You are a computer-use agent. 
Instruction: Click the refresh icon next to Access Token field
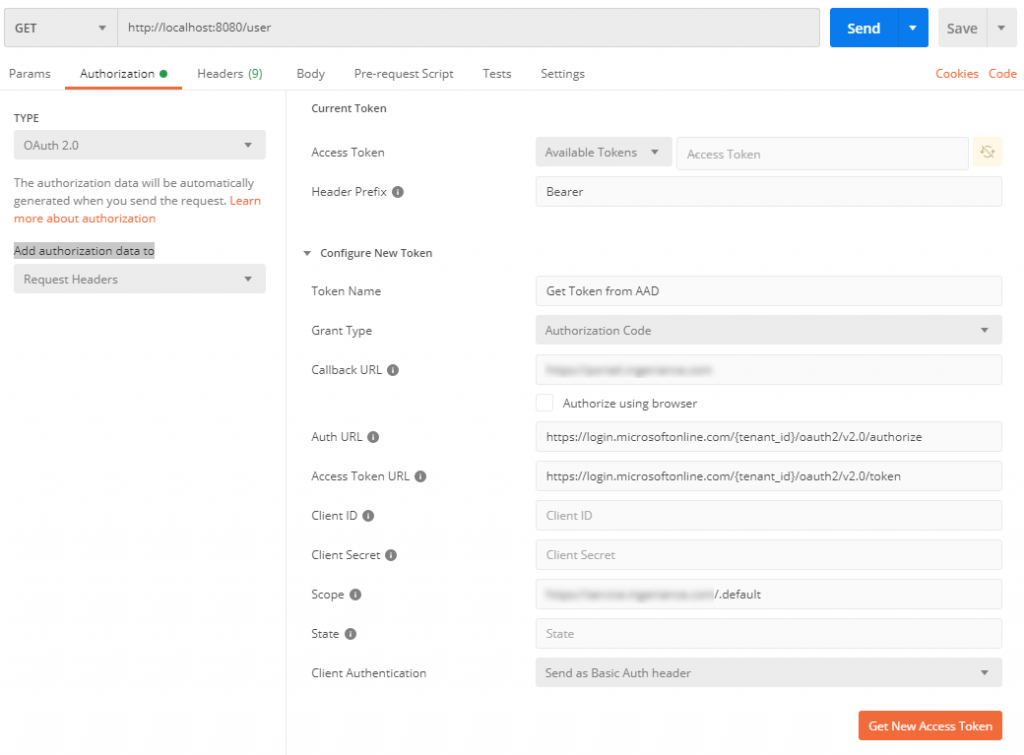[x=988, y=152]
